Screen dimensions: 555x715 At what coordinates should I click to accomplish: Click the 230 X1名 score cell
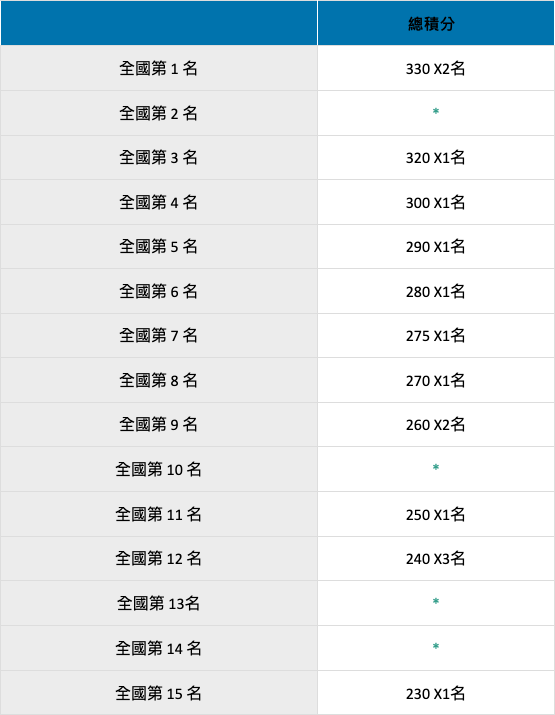(436, 693)
